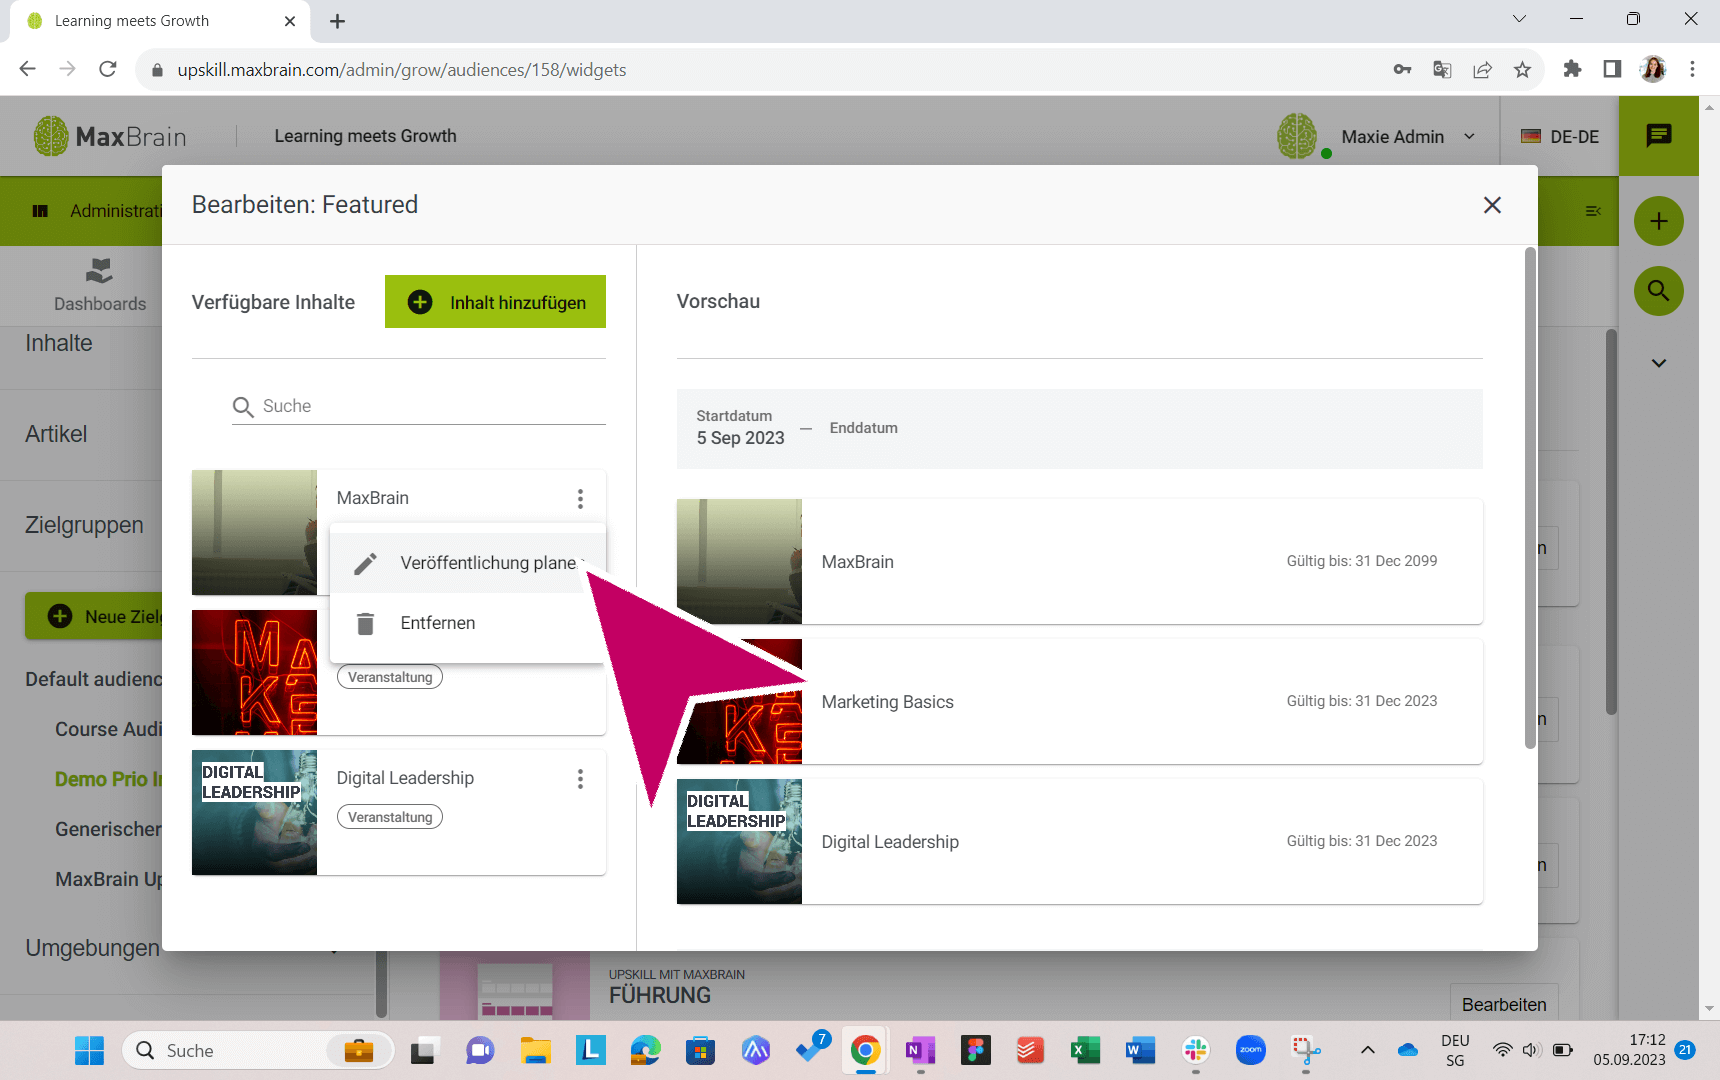Close the Bearbeiten: Featured dialog
The width and height of the screenshot is (1720, 1080).
pos(1492,205)
